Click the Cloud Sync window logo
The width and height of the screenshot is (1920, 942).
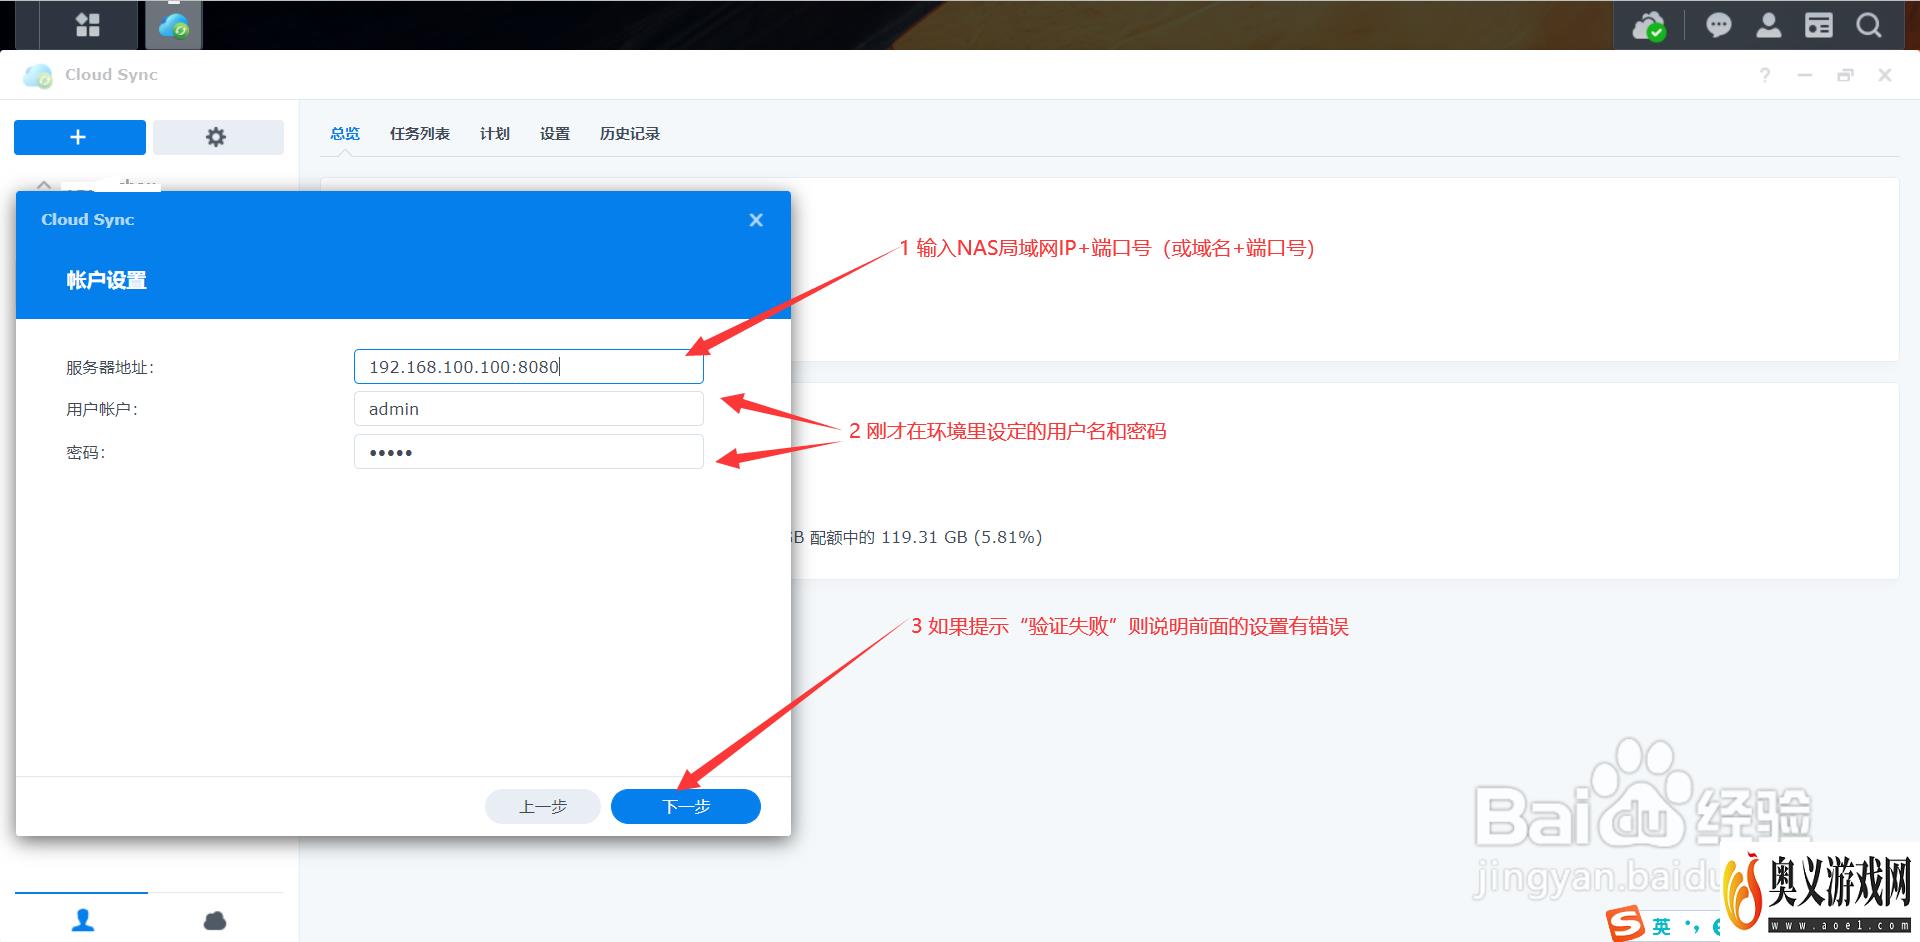(38, 75)
